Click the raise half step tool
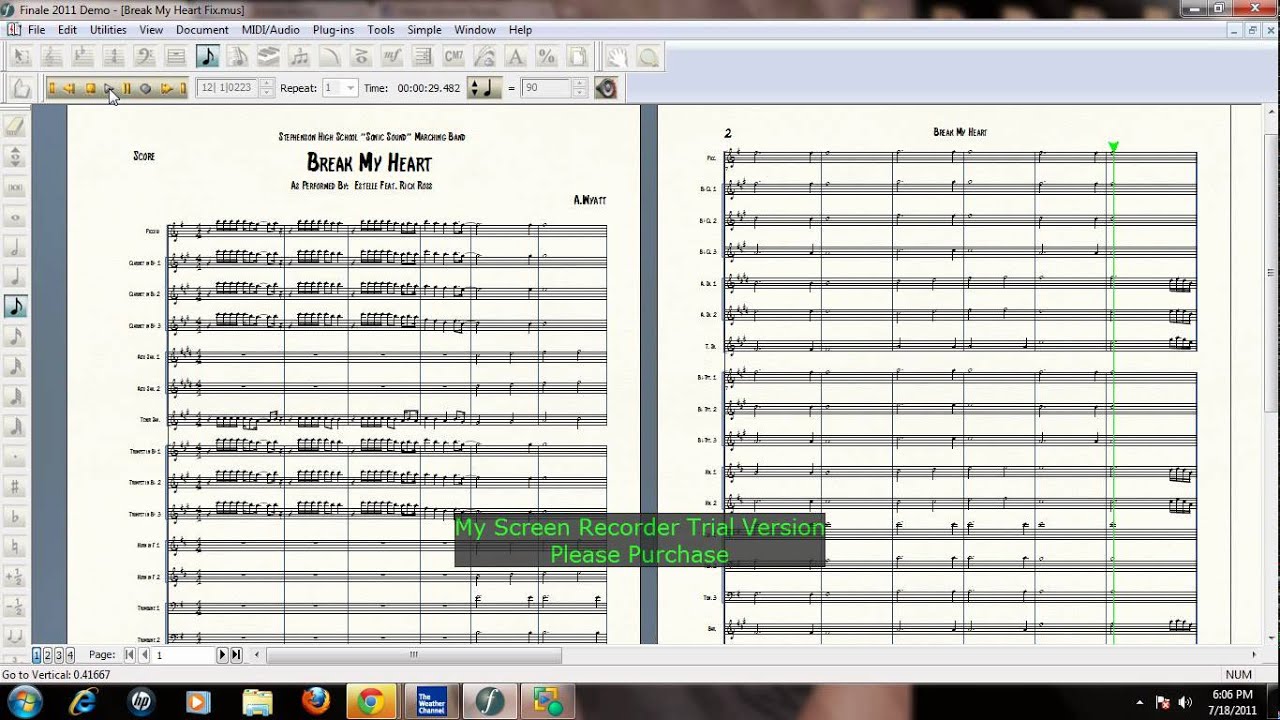This screenshot has height=720, width=1280. coord(15,577)
